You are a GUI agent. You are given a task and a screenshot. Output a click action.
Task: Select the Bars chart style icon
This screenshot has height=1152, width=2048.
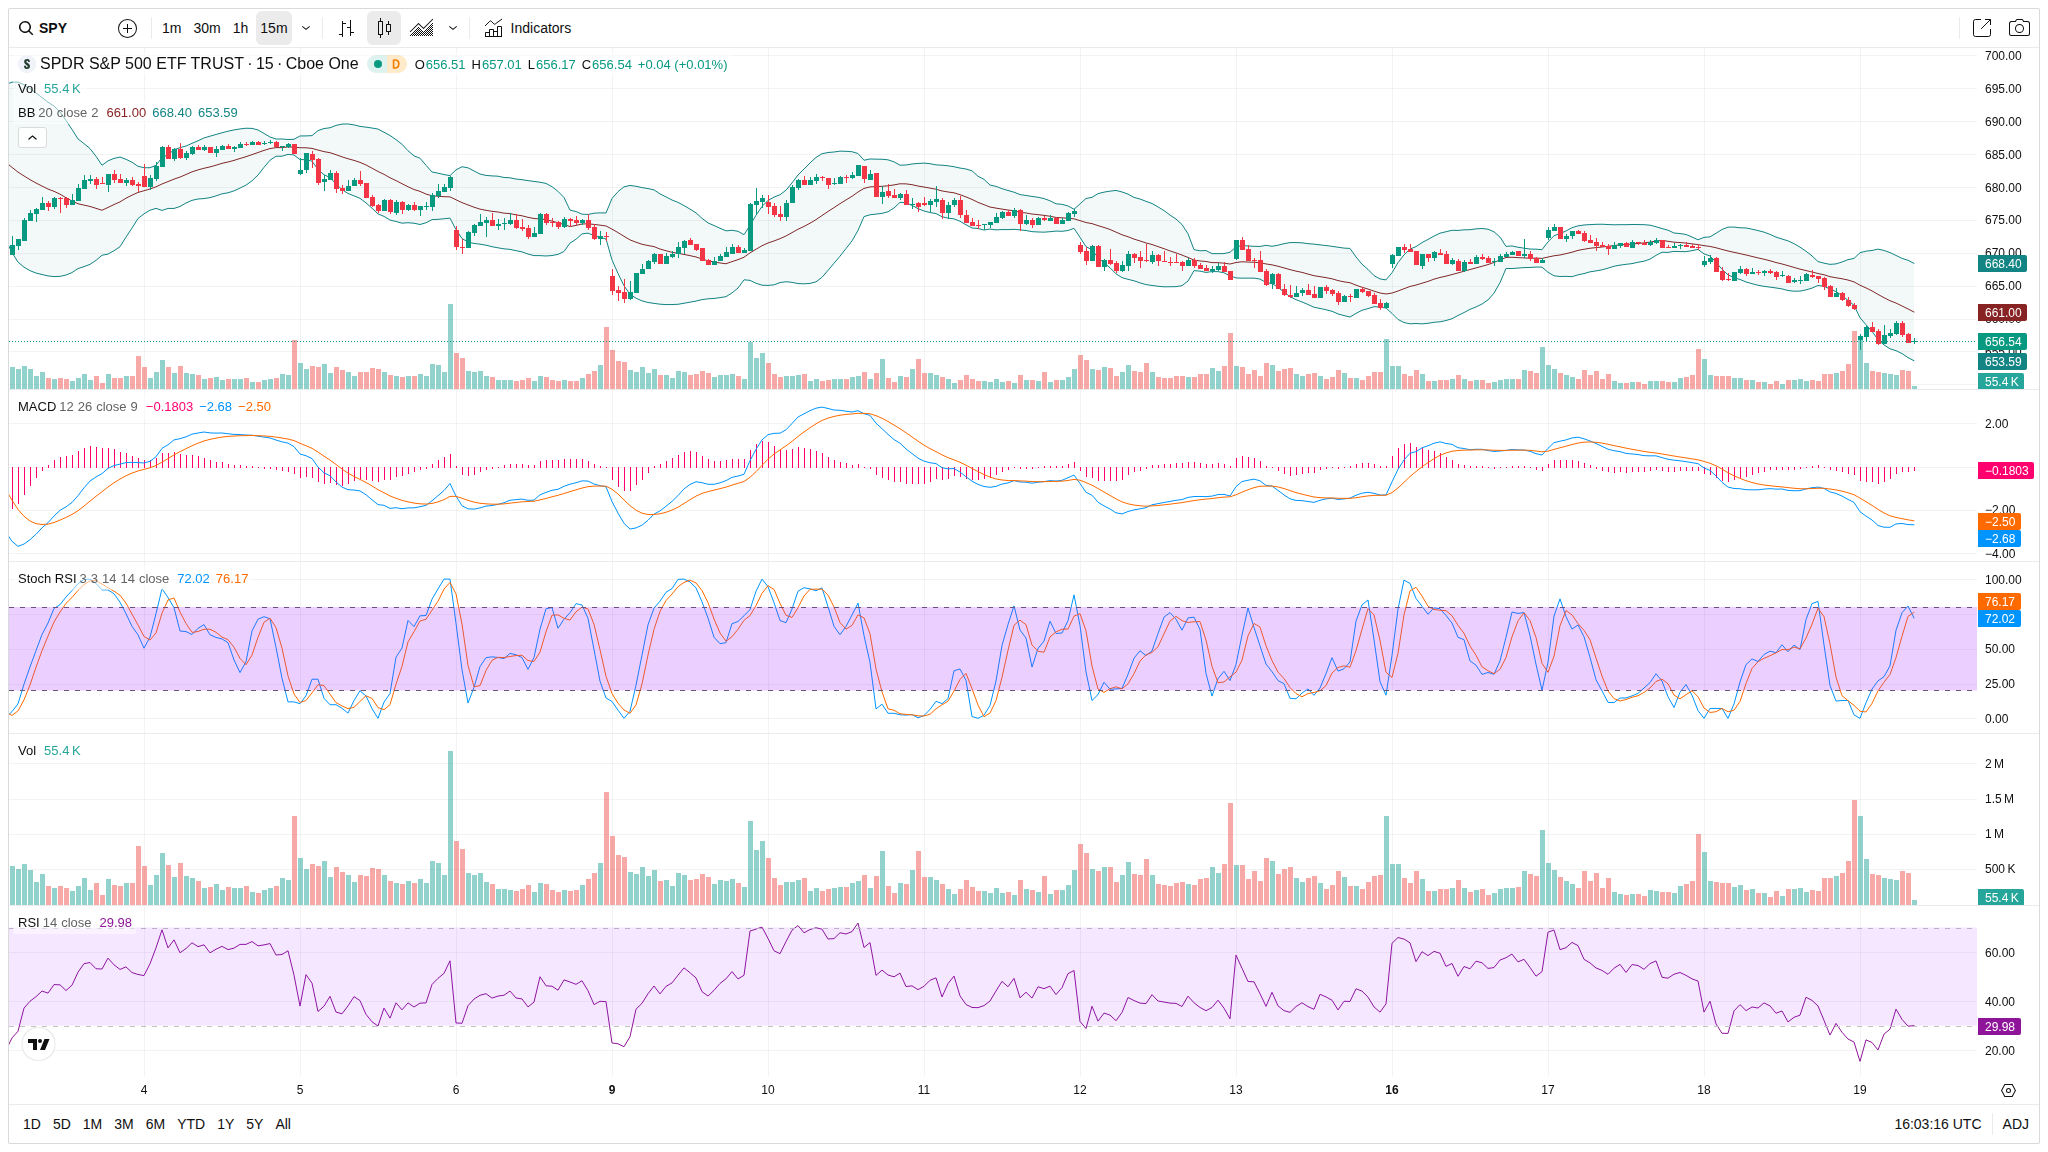click(346, 28)
